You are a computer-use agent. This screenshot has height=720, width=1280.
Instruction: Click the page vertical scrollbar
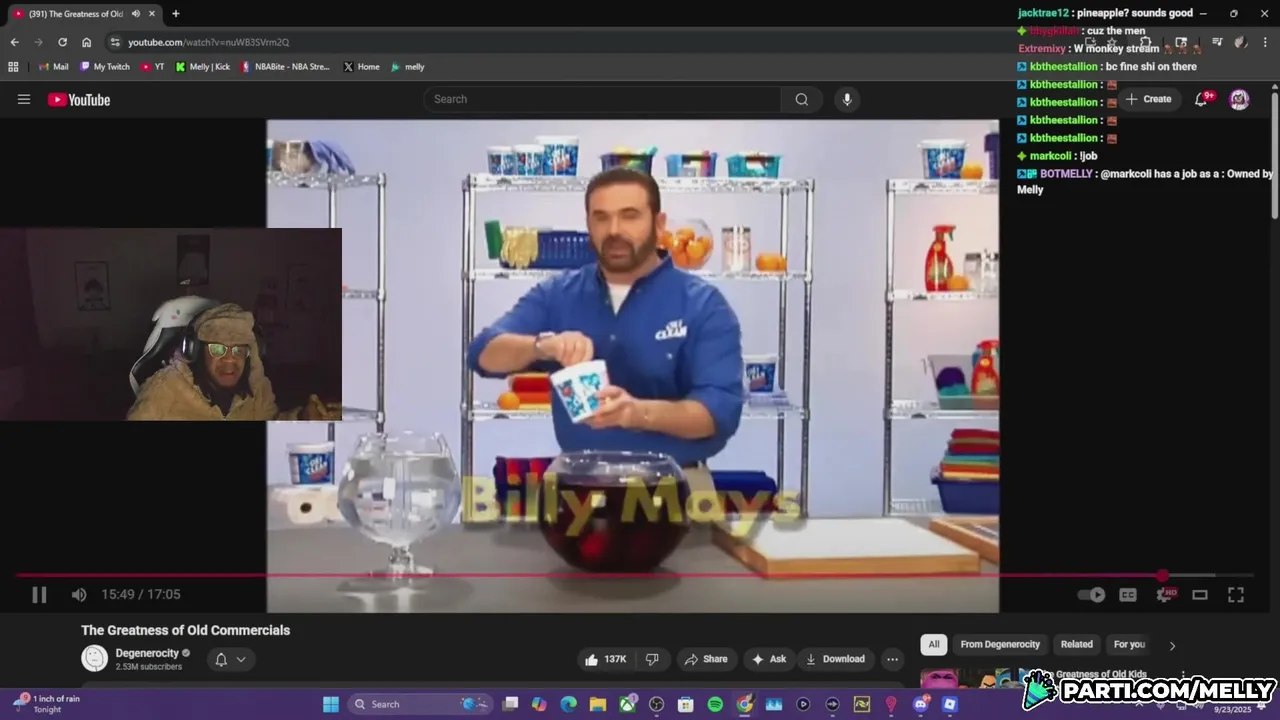coord(1274,155)
